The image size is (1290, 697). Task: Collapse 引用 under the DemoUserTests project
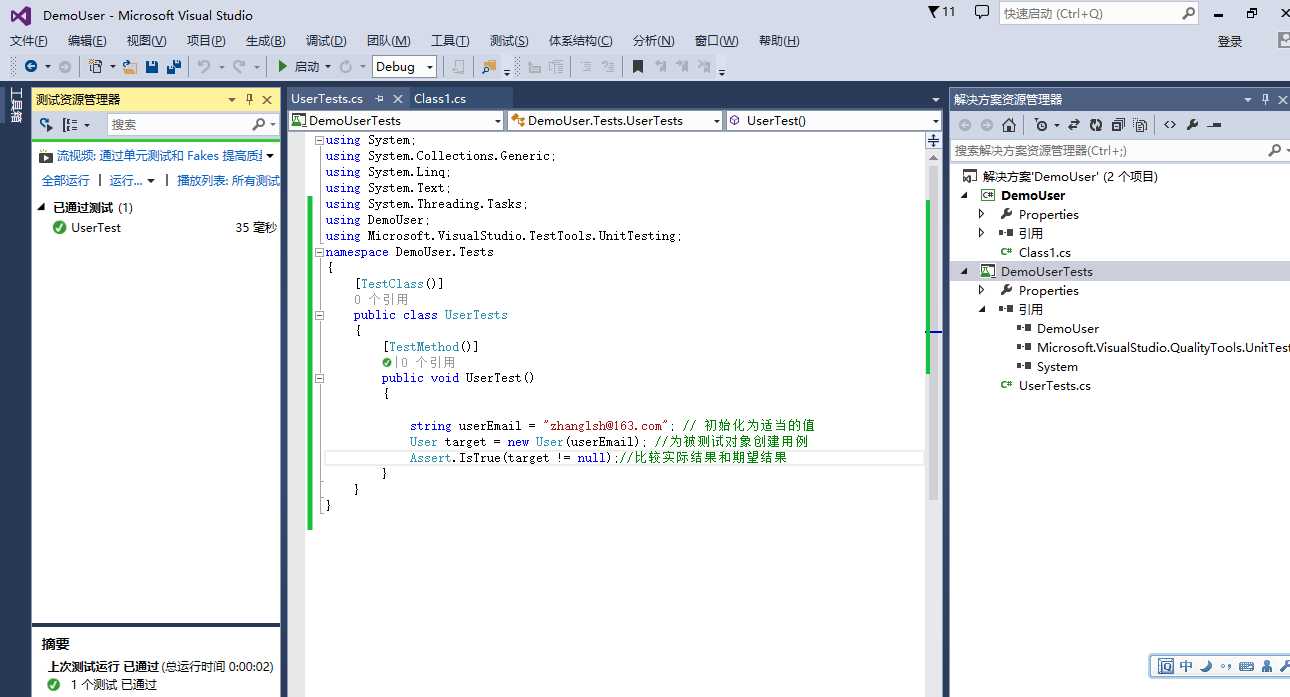click(981, 309)
